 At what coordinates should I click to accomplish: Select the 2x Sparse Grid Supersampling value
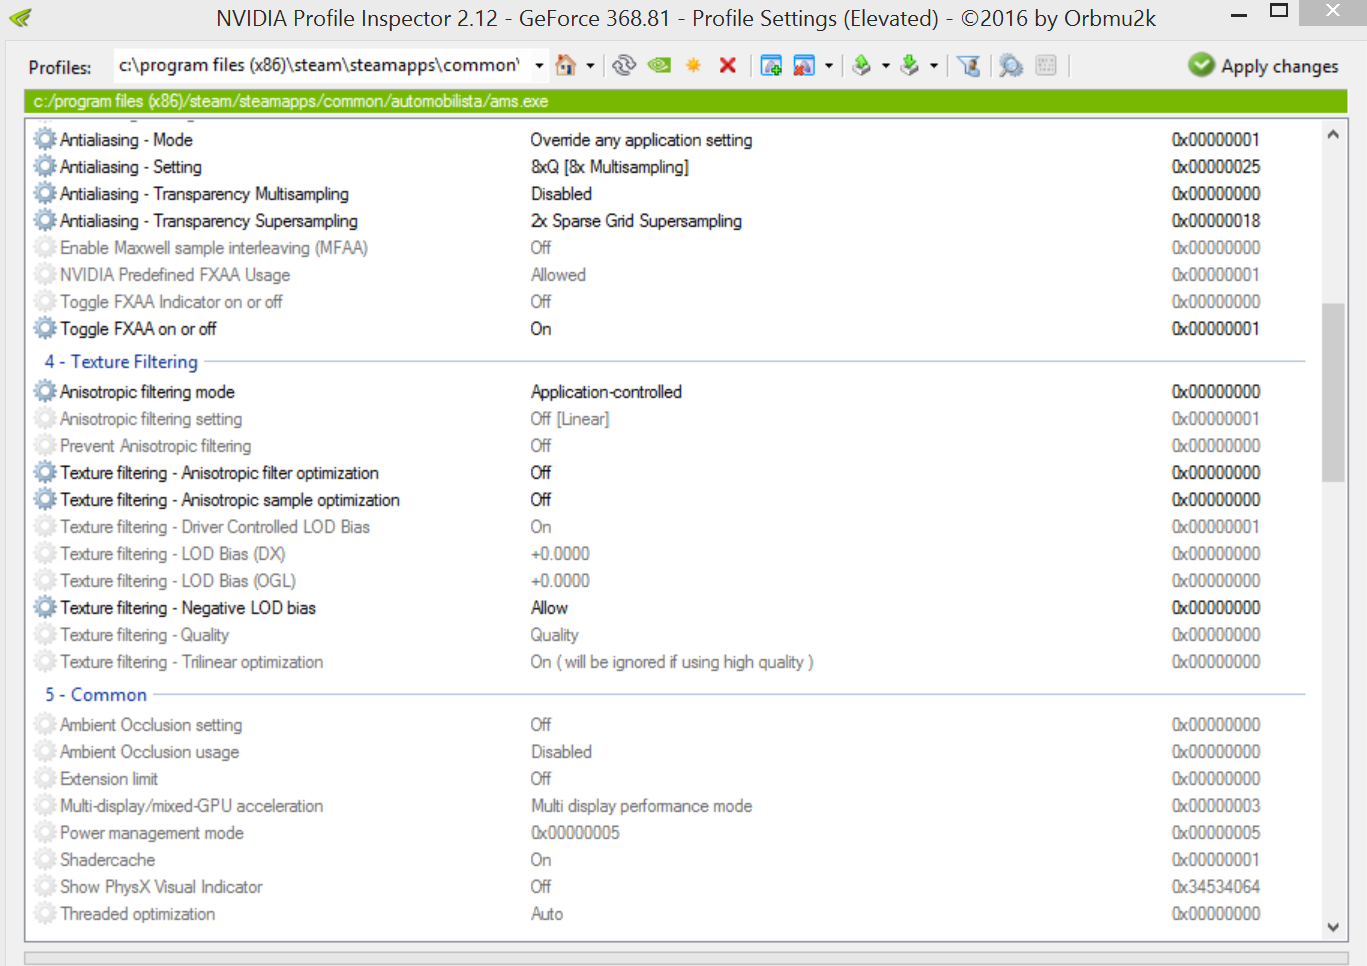point(636,221)
